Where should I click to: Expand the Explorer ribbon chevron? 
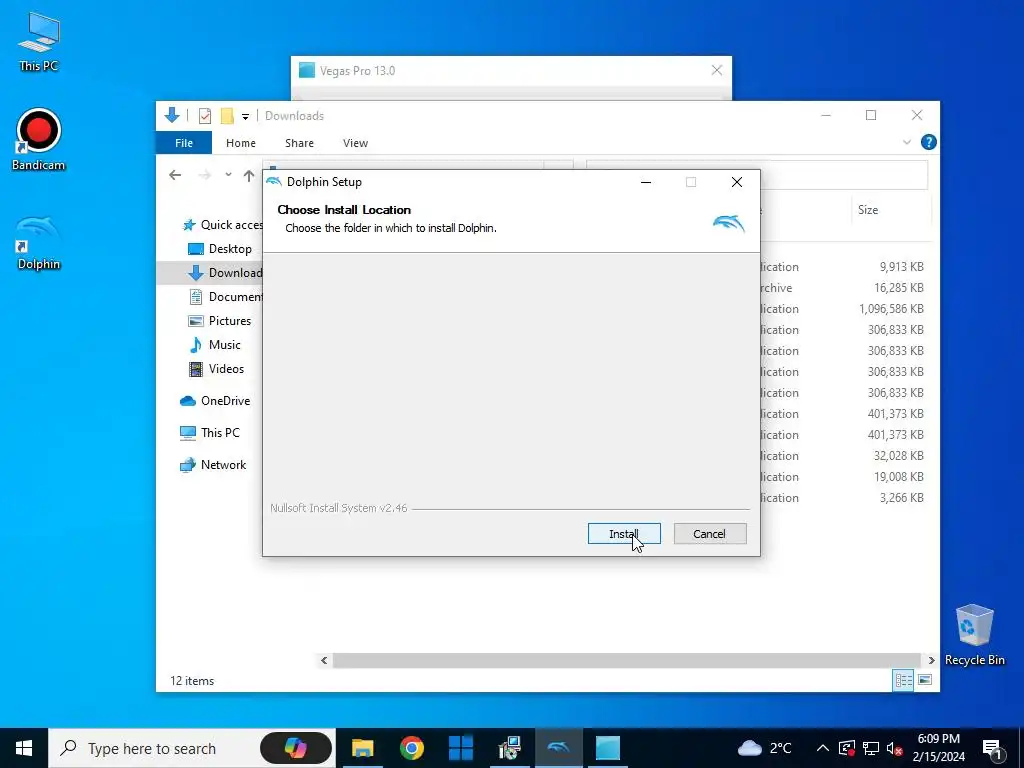pyautogui.click(x=906, y=142)
